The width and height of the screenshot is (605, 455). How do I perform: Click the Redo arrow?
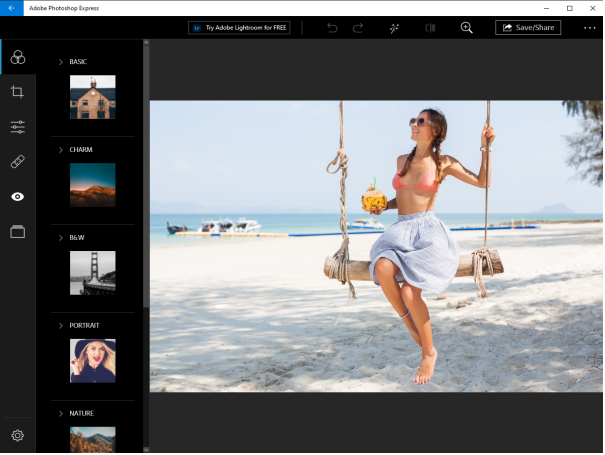coord(358,28)
